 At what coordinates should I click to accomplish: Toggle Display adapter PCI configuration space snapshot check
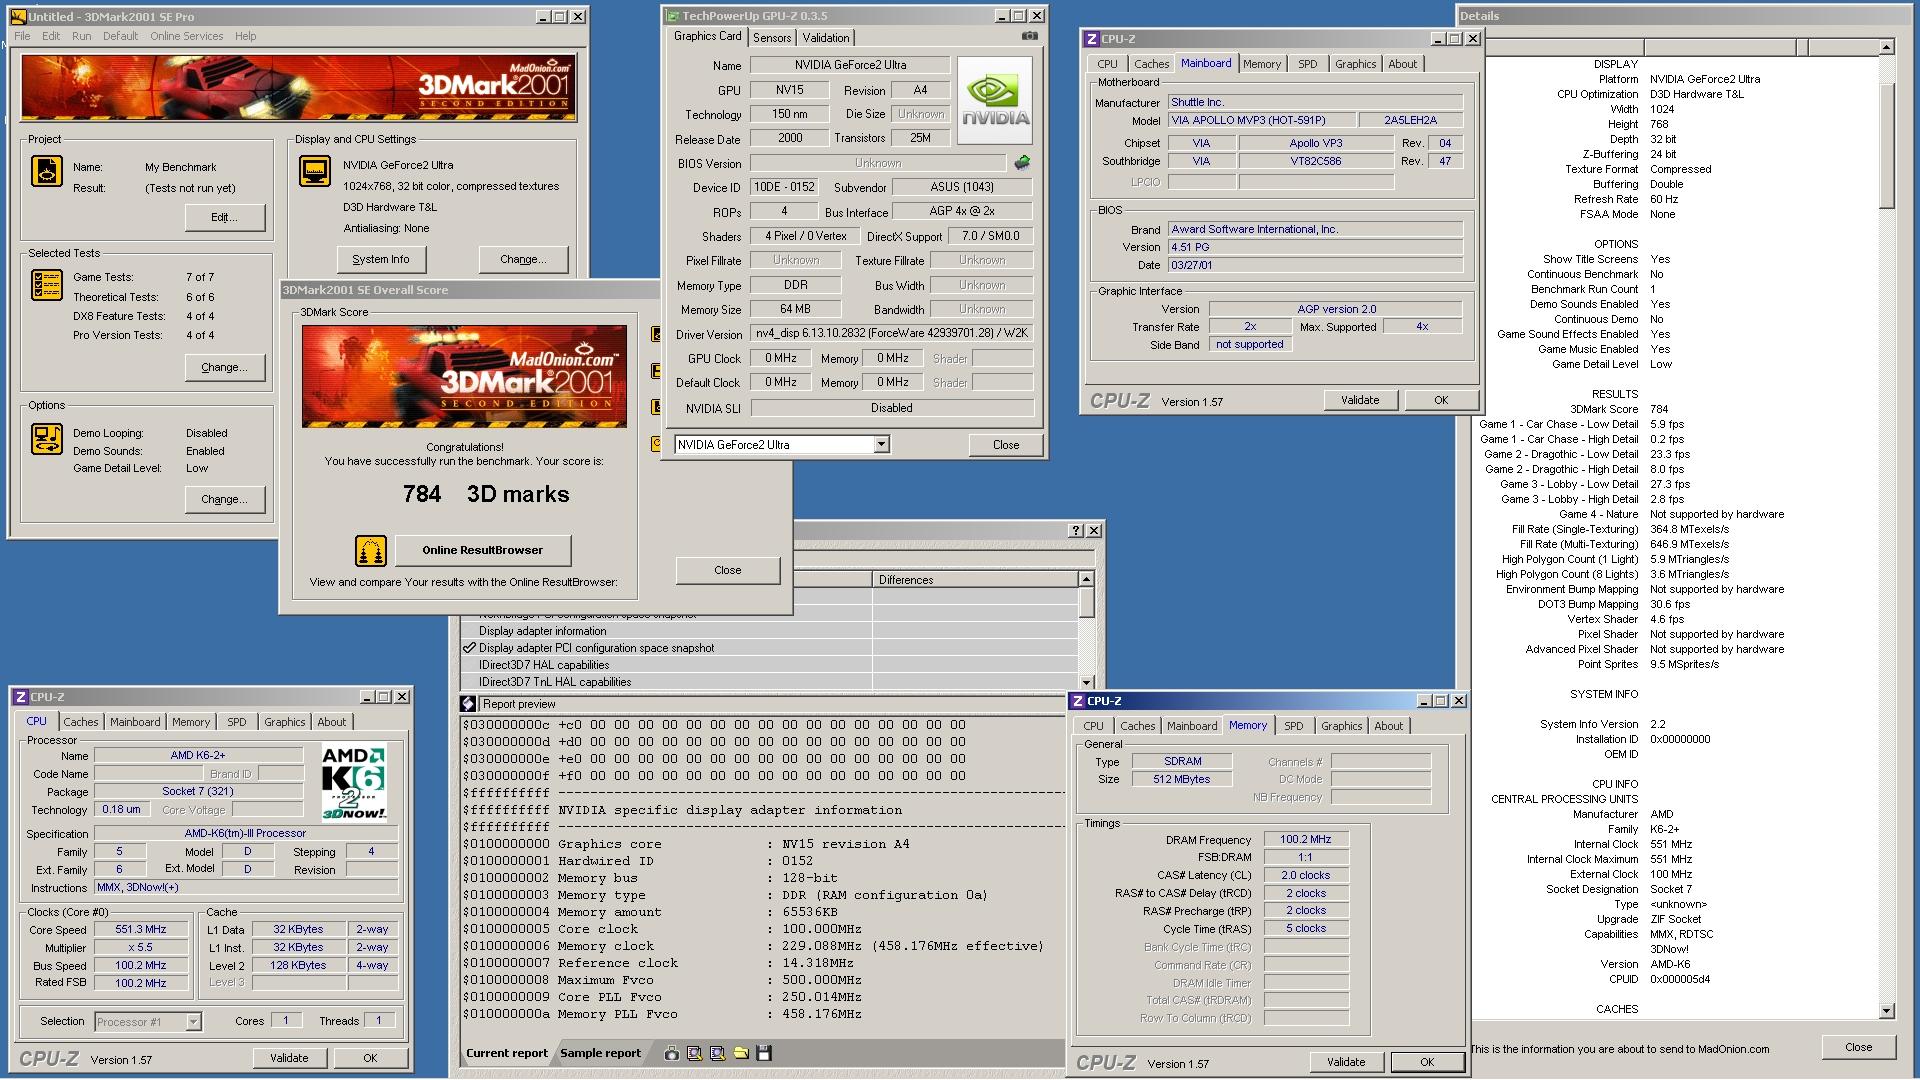(x=469, y=648)
